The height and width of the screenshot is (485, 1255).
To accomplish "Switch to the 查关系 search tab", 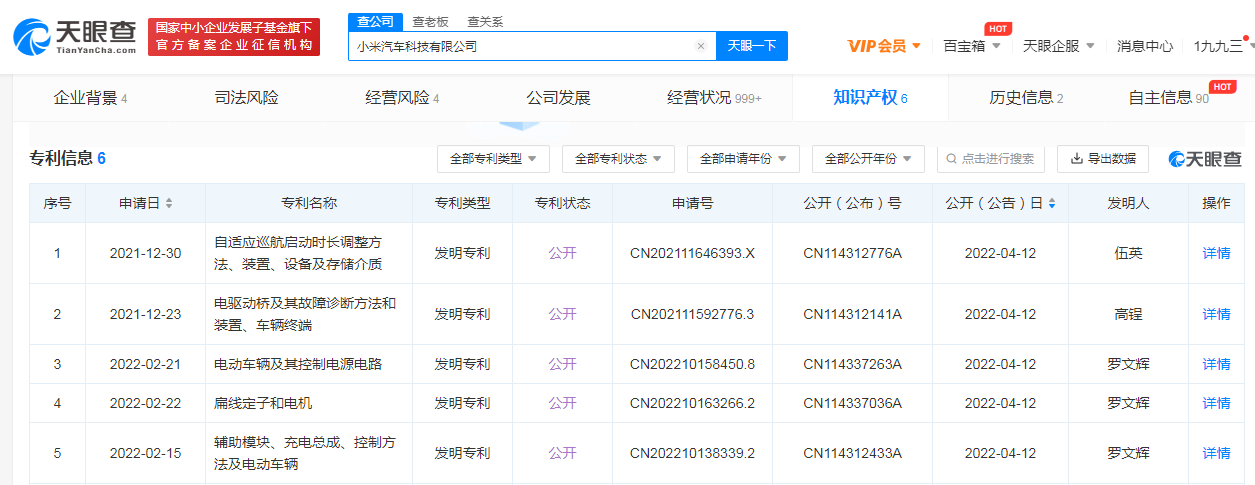I will 485,21.
